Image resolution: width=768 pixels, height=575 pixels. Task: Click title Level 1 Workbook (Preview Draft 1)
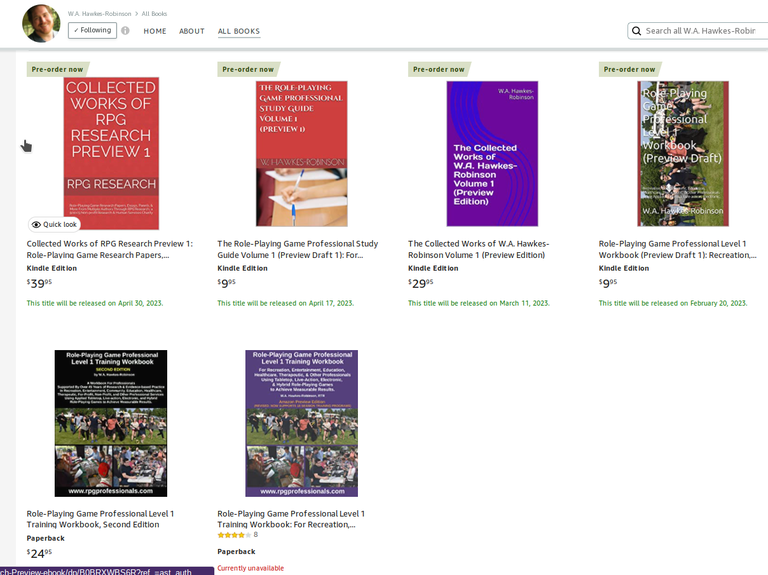(x=677, y=249)
